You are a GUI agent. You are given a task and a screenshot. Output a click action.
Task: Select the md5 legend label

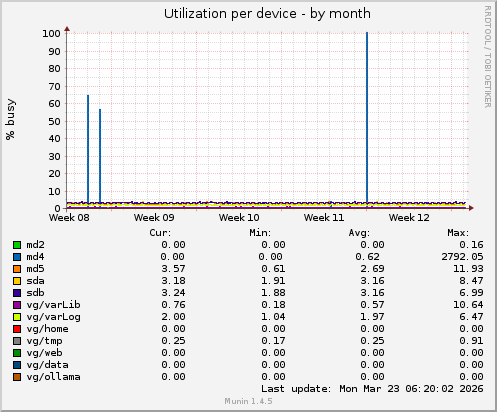coord(35,269)
